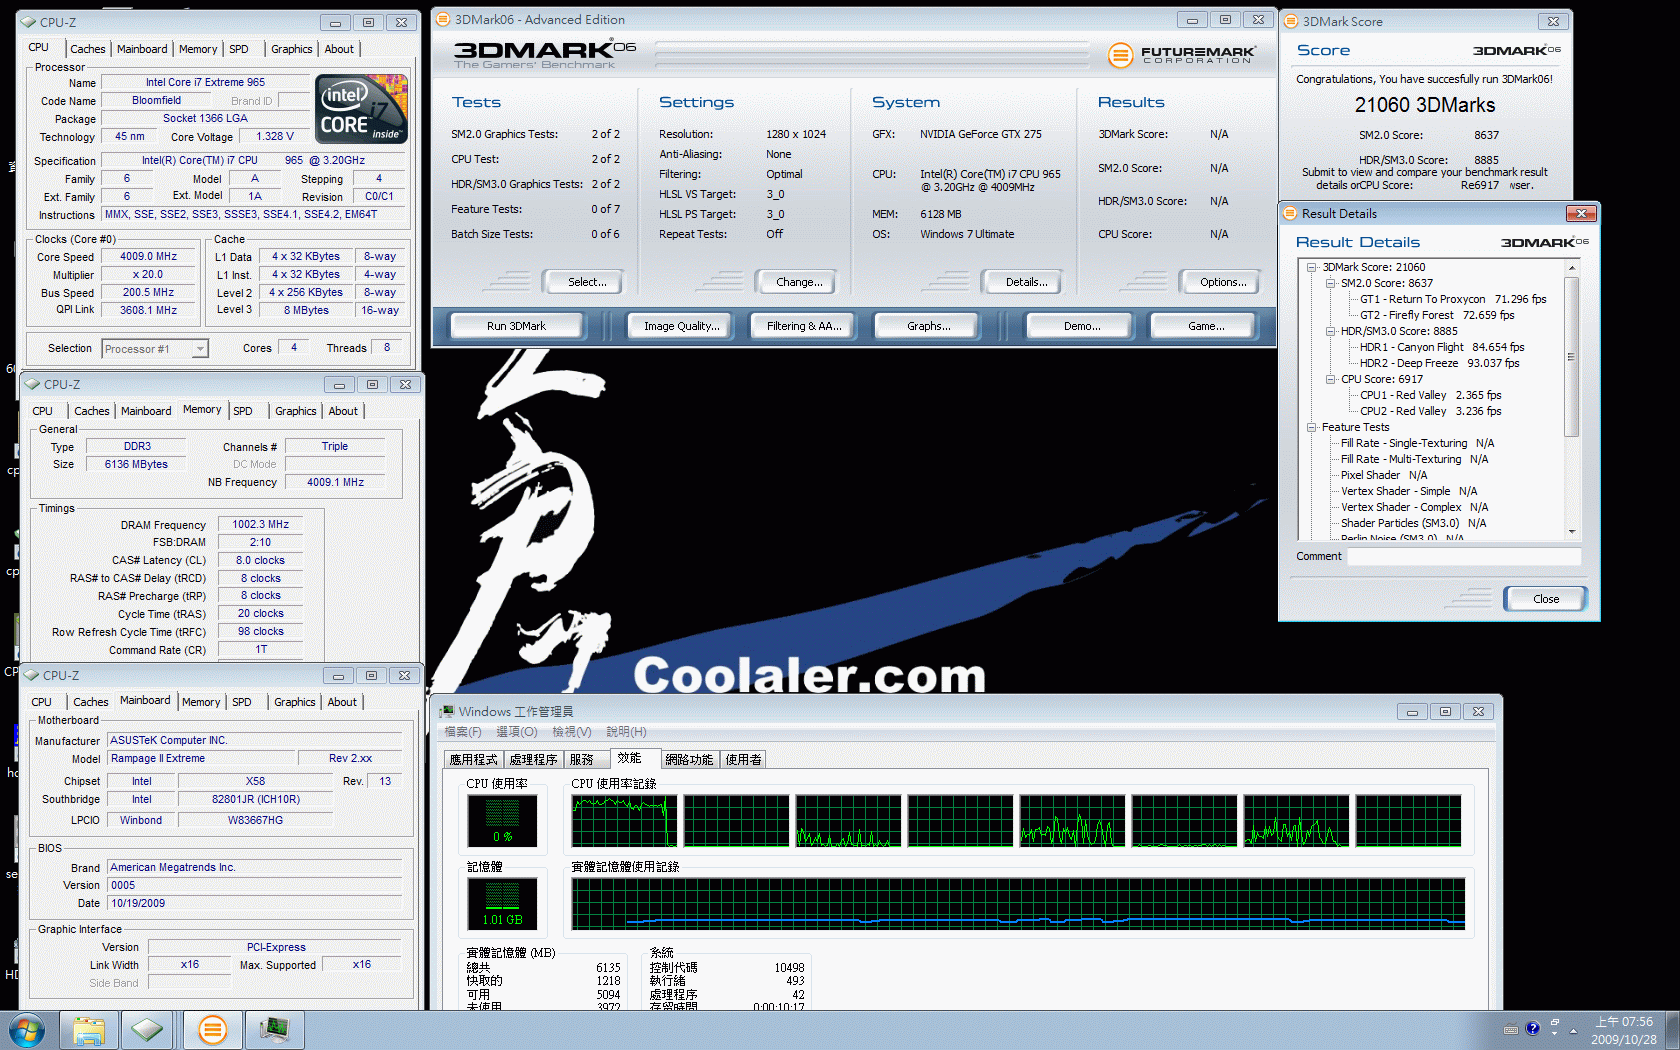This screenshot has height=1050, width=1680.
Task: Close the 3DMark Score window
Action: point(1553,21)
